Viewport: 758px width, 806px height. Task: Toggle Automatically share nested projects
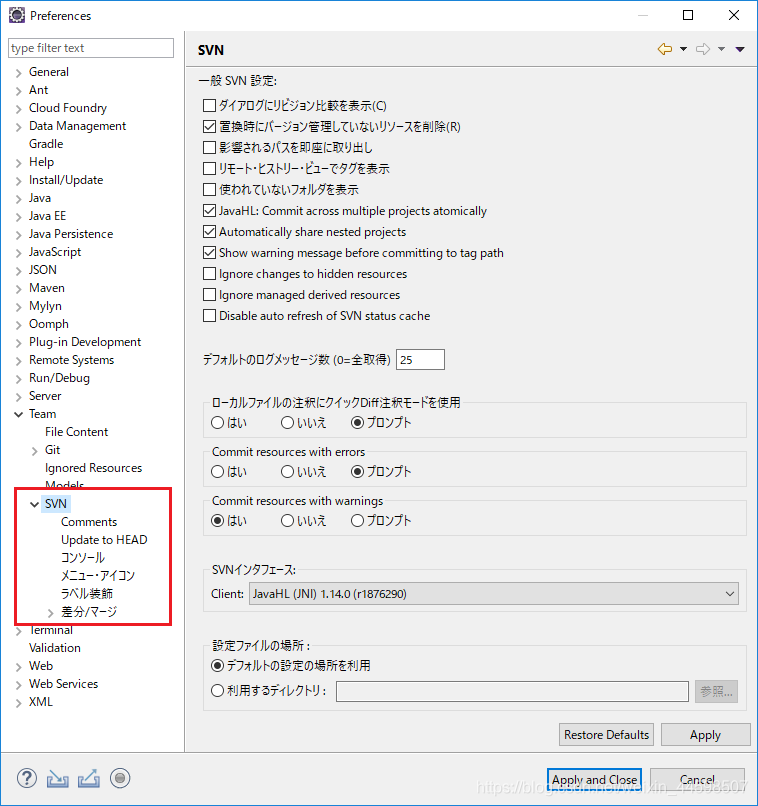click(209, 232)
